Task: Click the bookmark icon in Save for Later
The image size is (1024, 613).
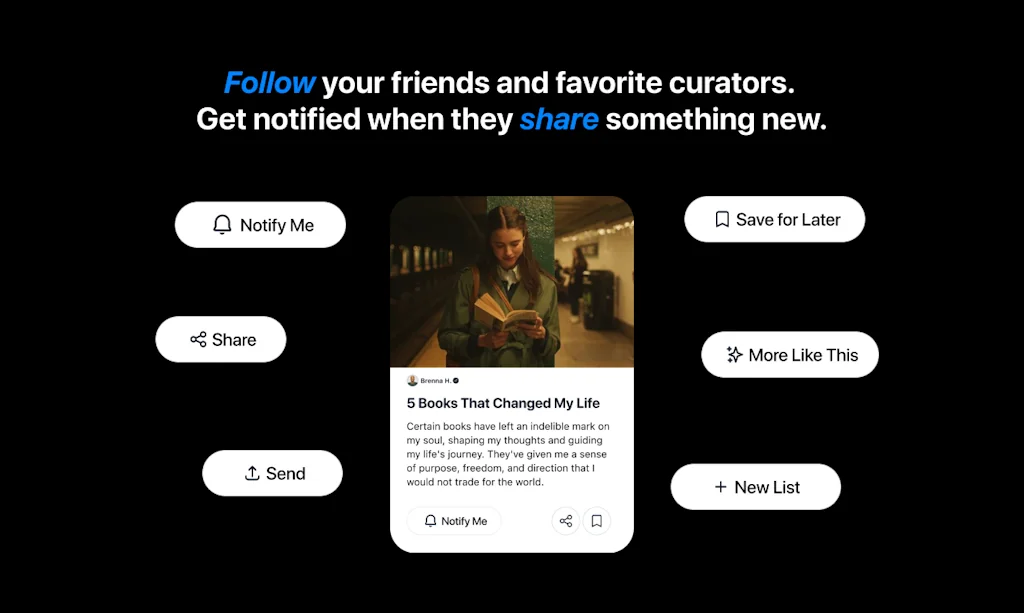Action: click(722, 219)
